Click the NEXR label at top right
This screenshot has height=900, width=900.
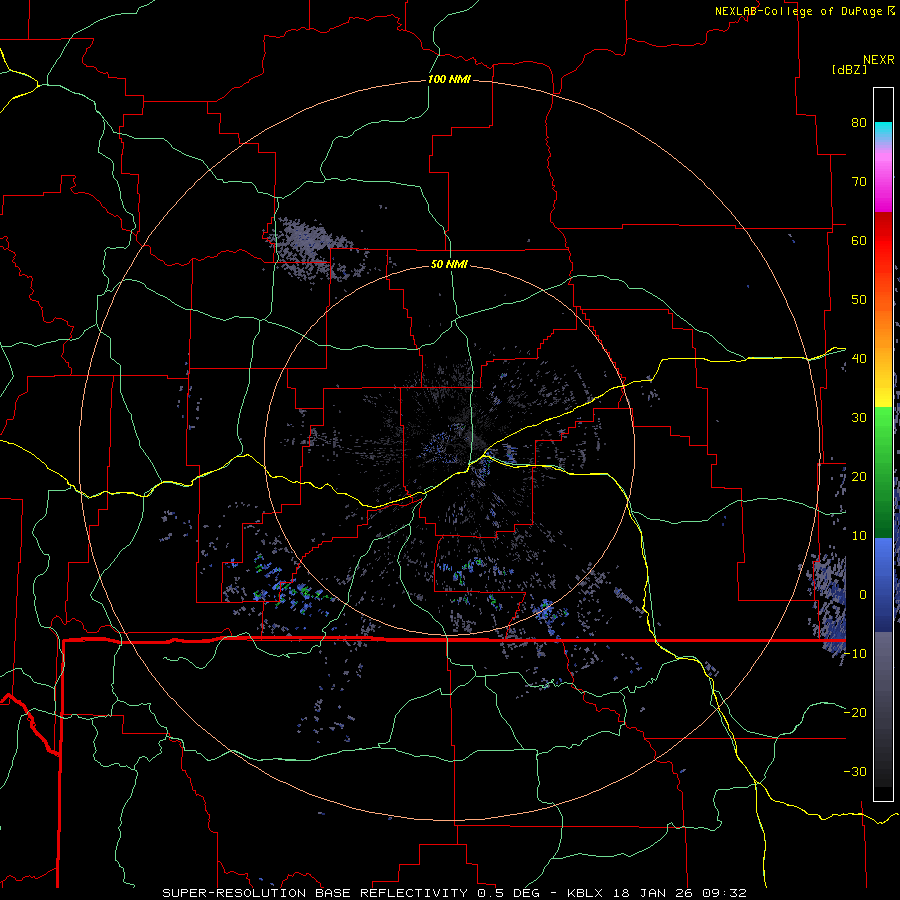(x=878, y=60)
